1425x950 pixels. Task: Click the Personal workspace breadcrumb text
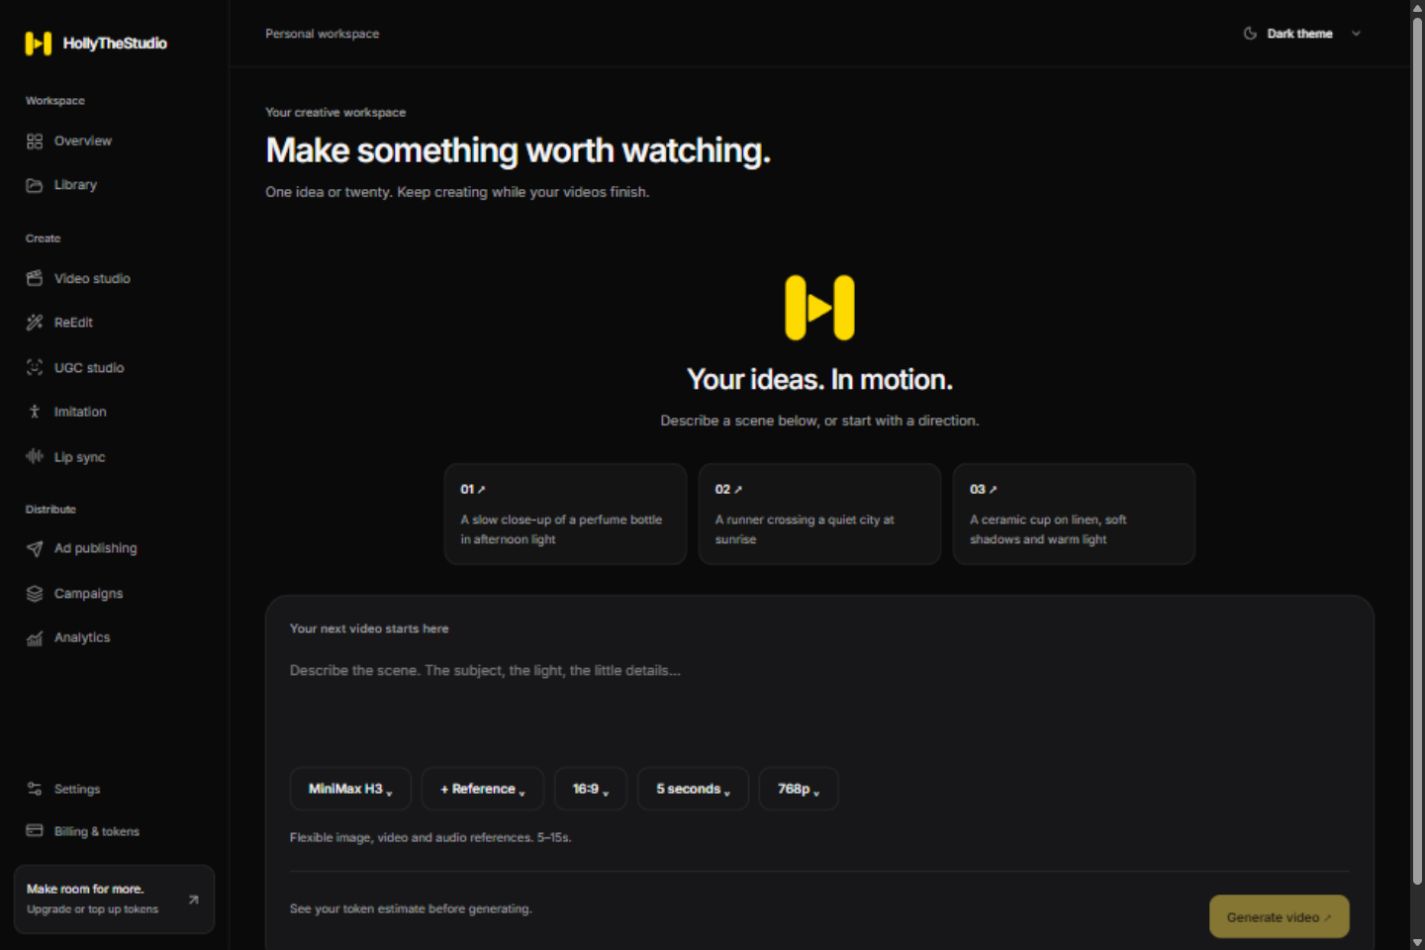[x=322, y=33]
